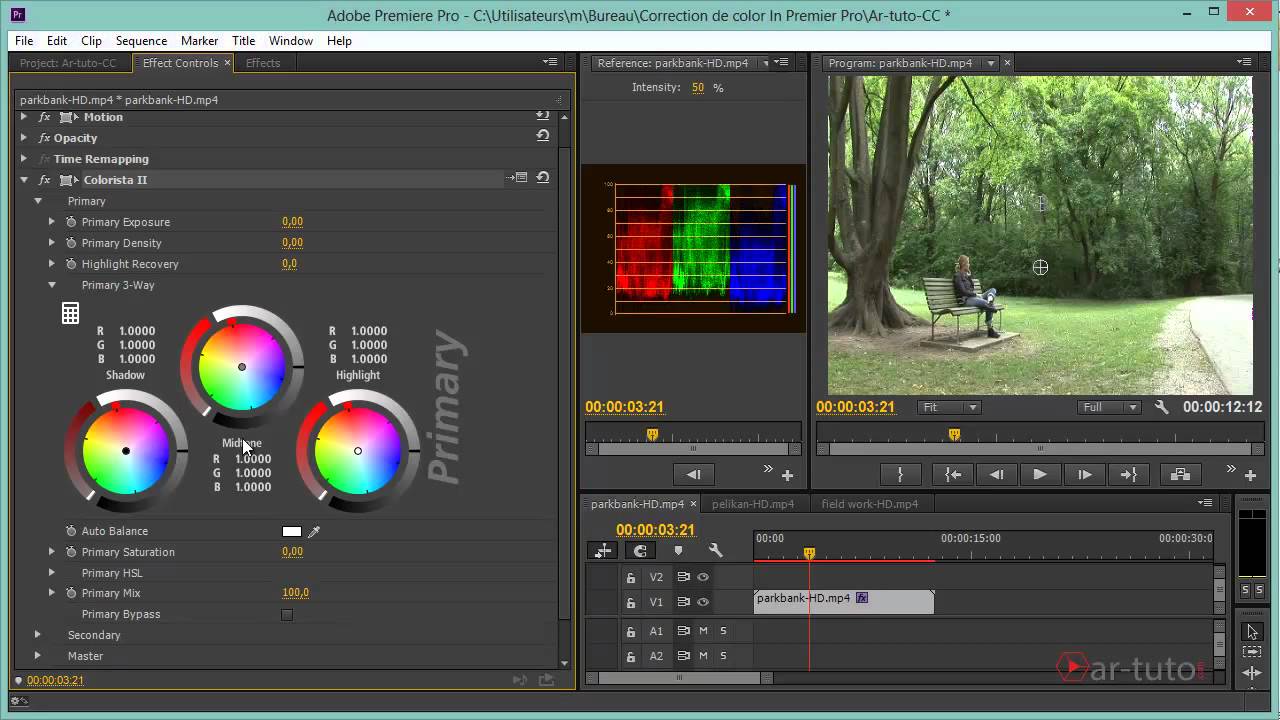Toggle timeline Snap magnet icon
This screenshot has width=1280, height=720.
click(x=641, y=551)
